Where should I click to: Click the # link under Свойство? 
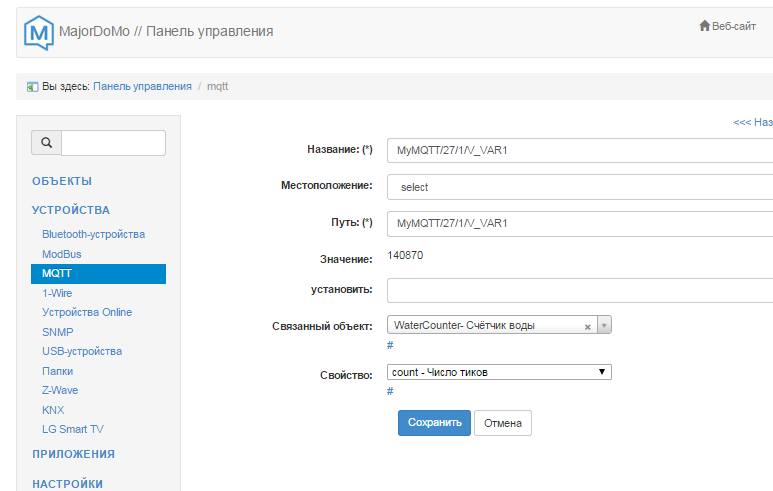tap(390, 391)
